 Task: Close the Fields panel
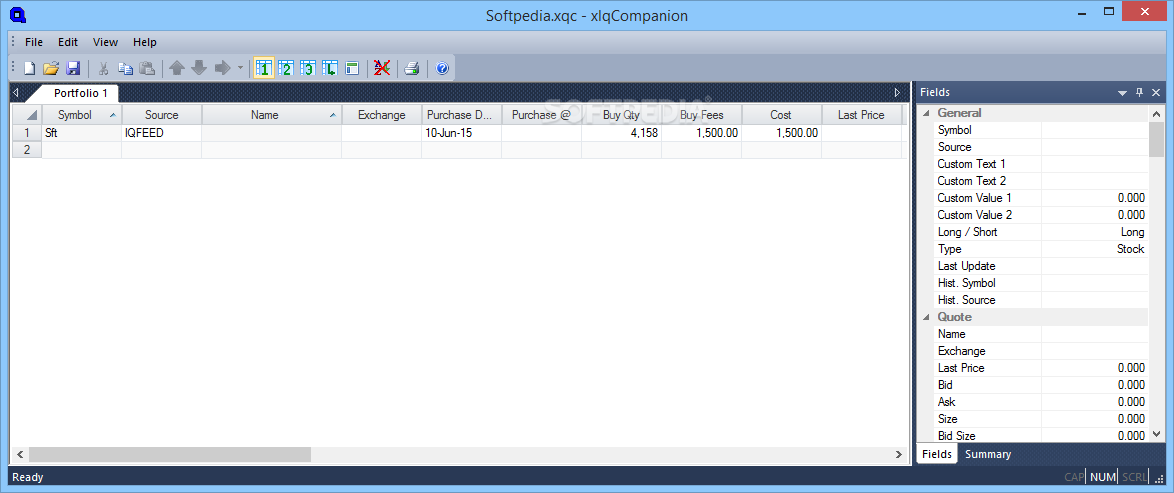point(1156,93)
